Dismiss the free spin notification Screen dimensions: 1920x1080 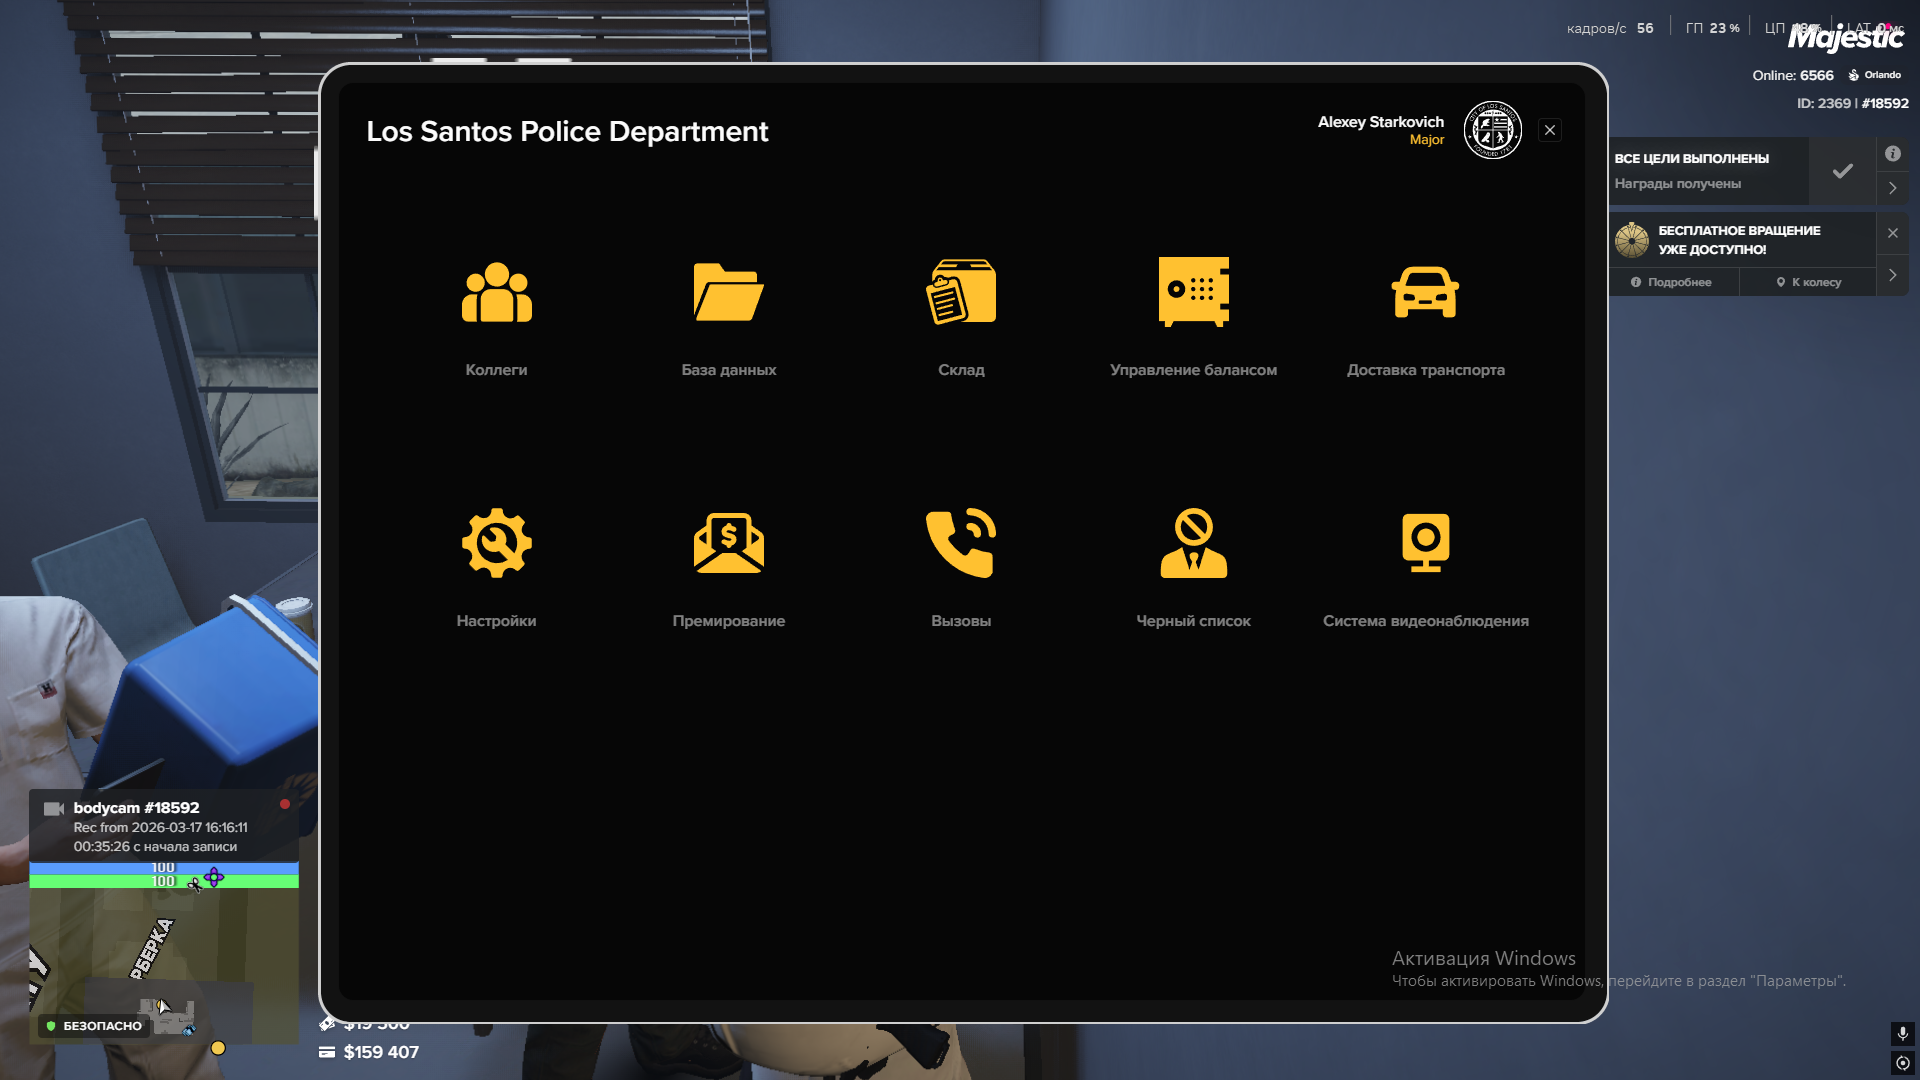pyautogui.click(x=1892, y=233)
